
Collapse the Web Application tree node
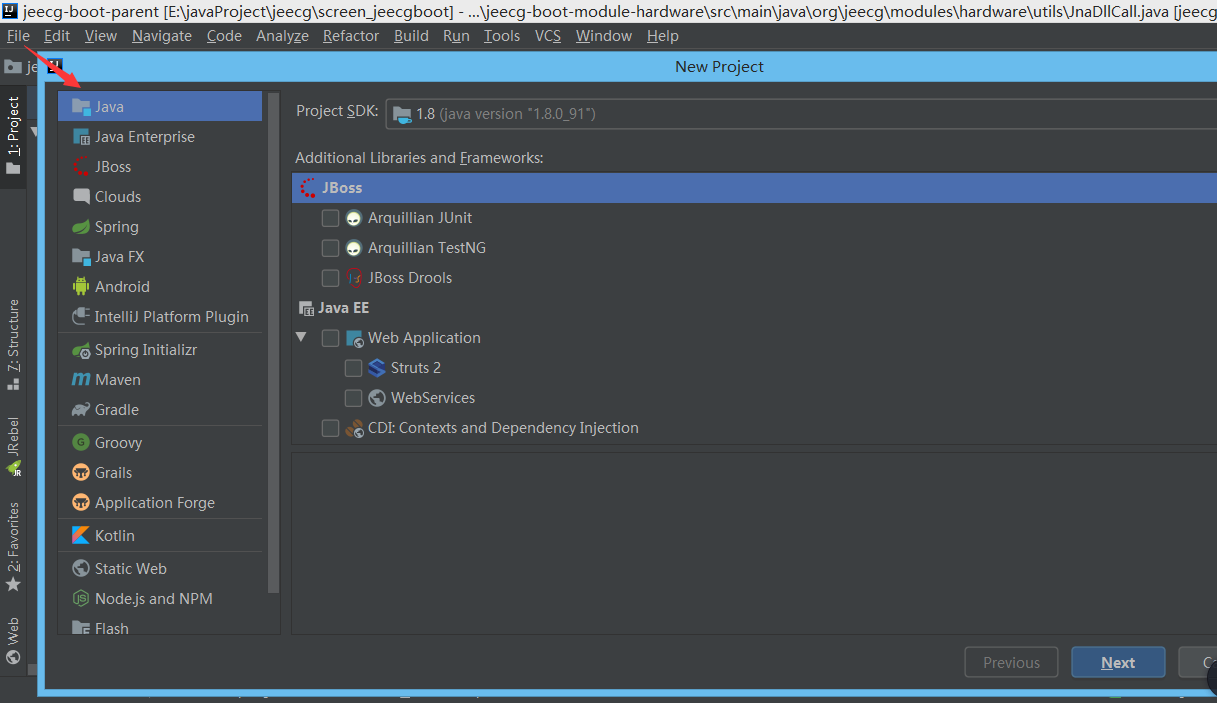tap(301, 337)
